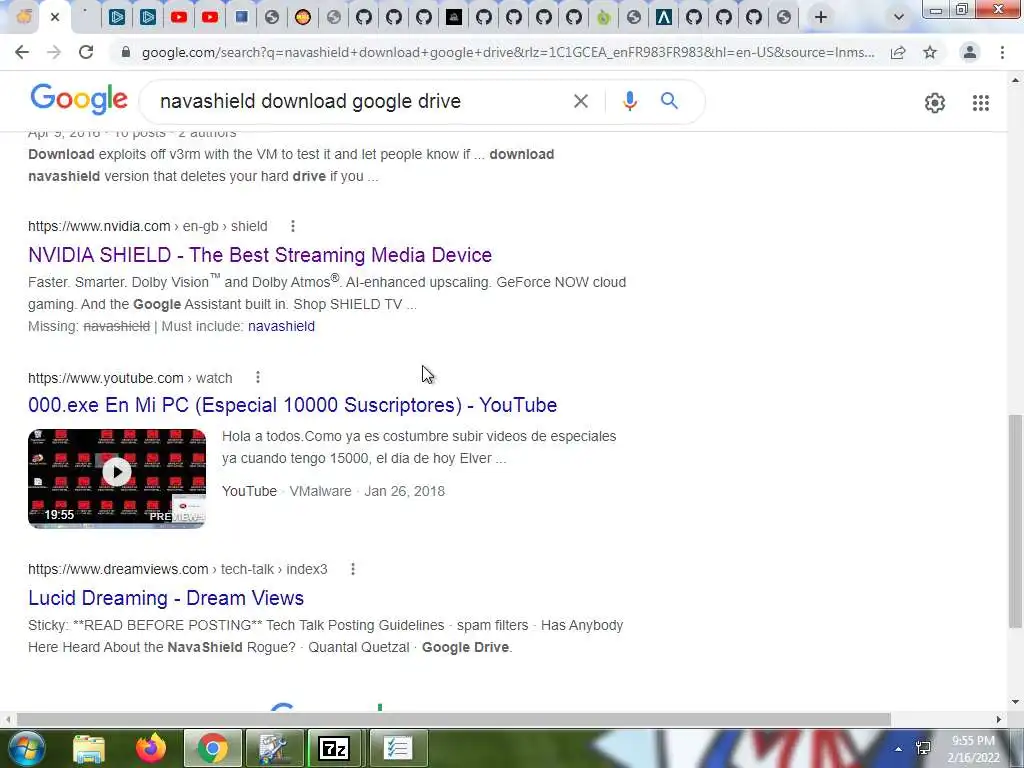The width and height of the screenshot is (1024, 768).
Task: Click the scroll-up arrow of the page
Action: pyautogui.click(x=1015, y=80)
